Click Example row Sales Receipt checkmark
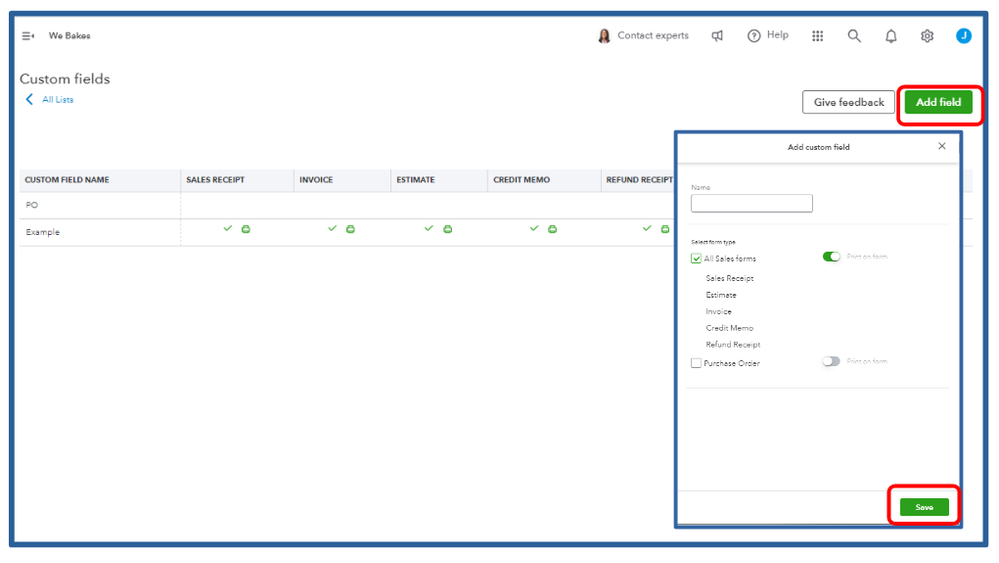Image resolution: width=999 pixels, height=563 pixels. point(227,228)
